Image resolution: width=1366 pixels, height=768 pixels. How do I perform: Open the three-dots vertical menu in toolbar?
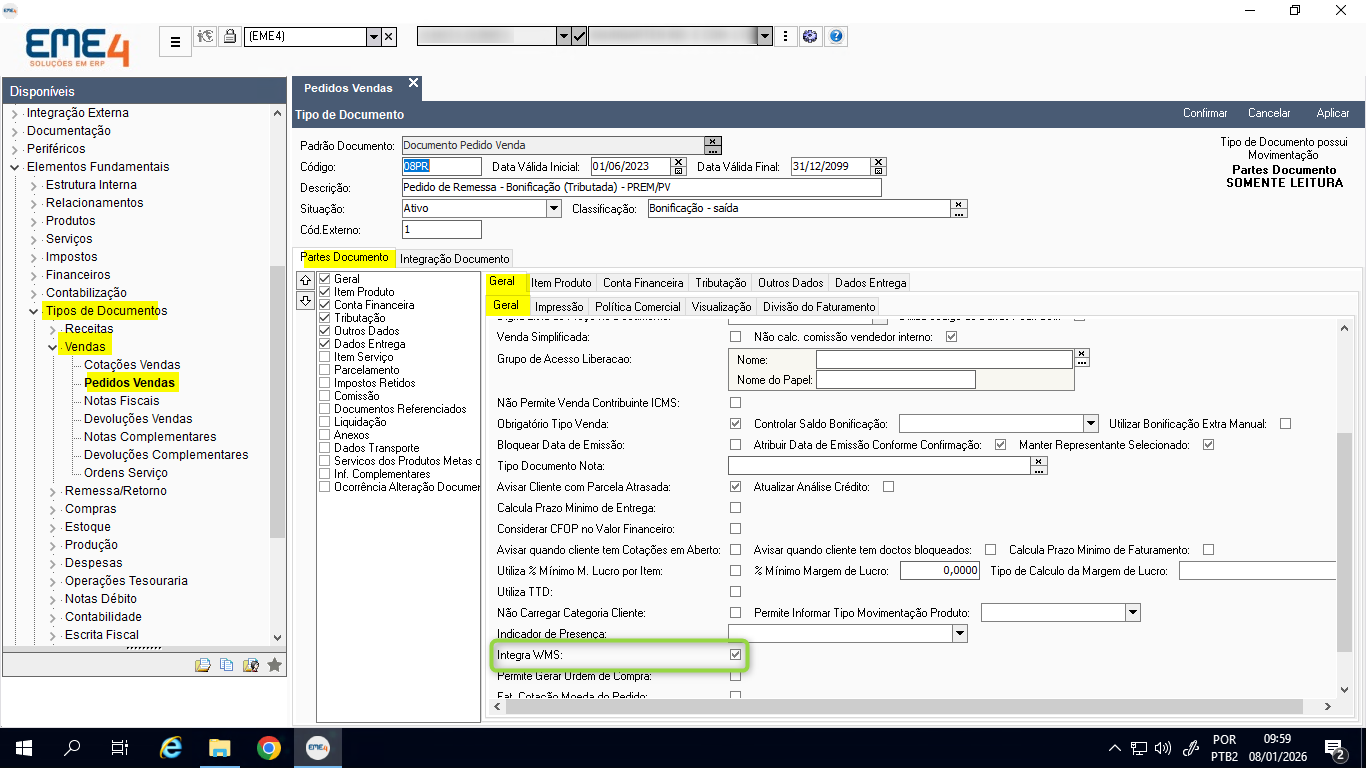click(x=787, y=37)
